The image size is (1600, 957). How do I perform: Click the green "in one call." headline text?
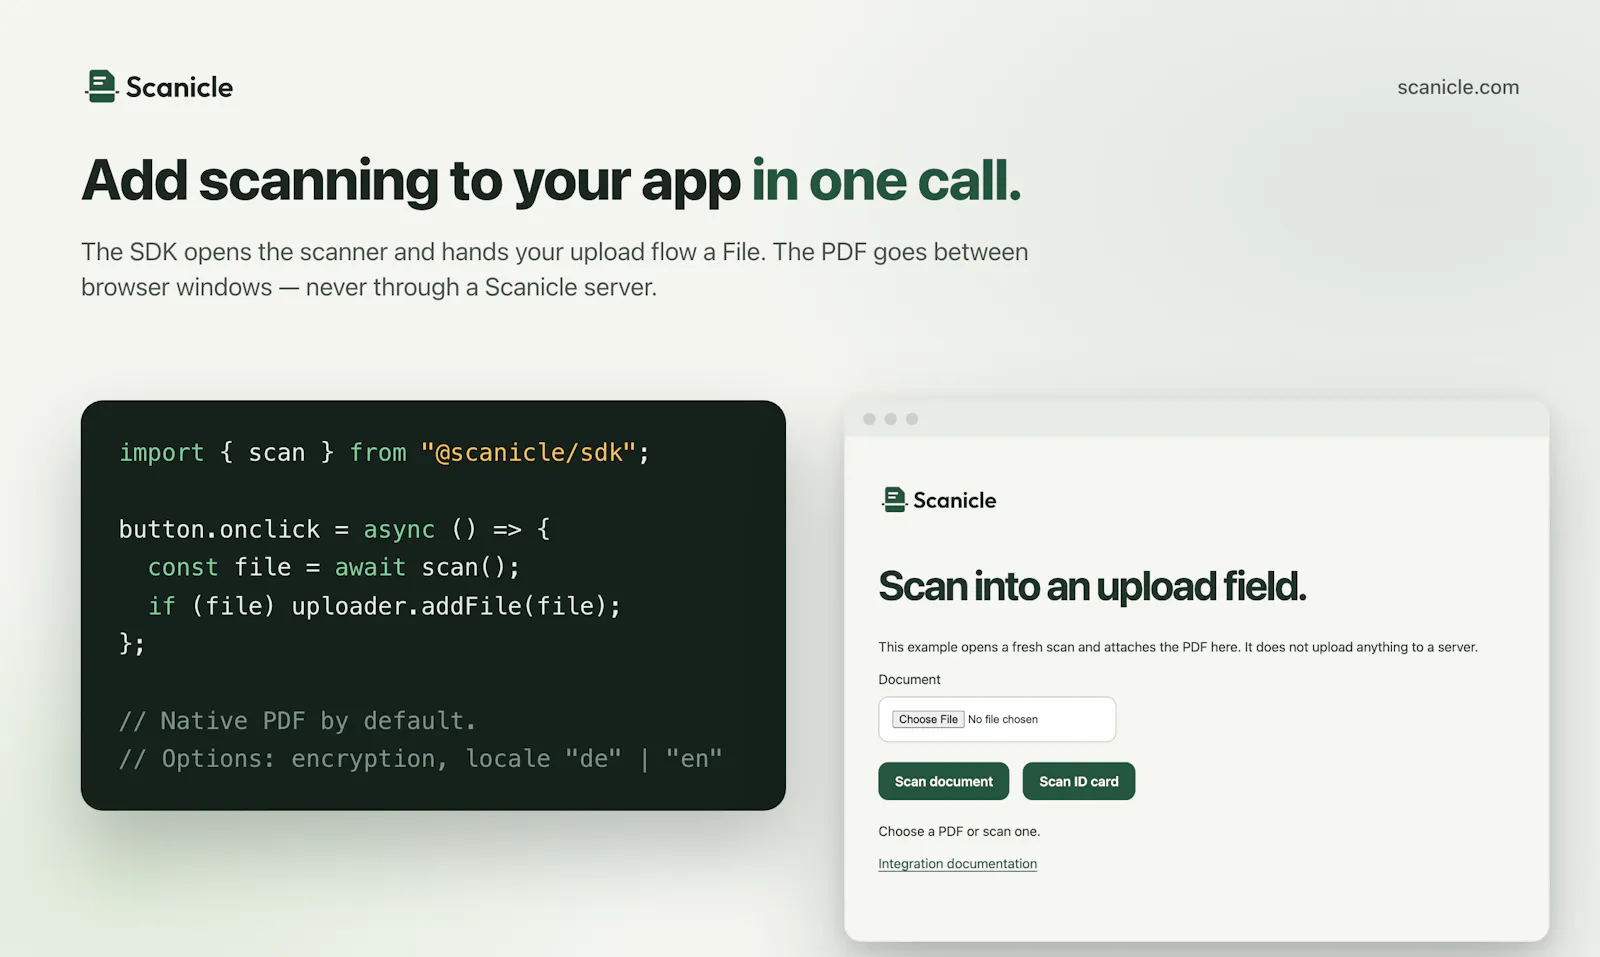pyautogui.click(x=886, y=181)
